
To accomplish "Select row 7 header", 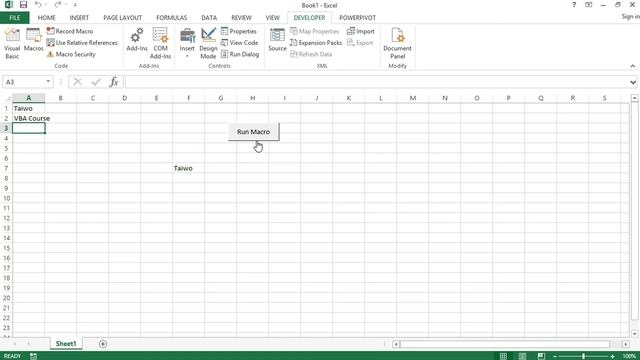I will pyautogui.click(x=6, y=168).
